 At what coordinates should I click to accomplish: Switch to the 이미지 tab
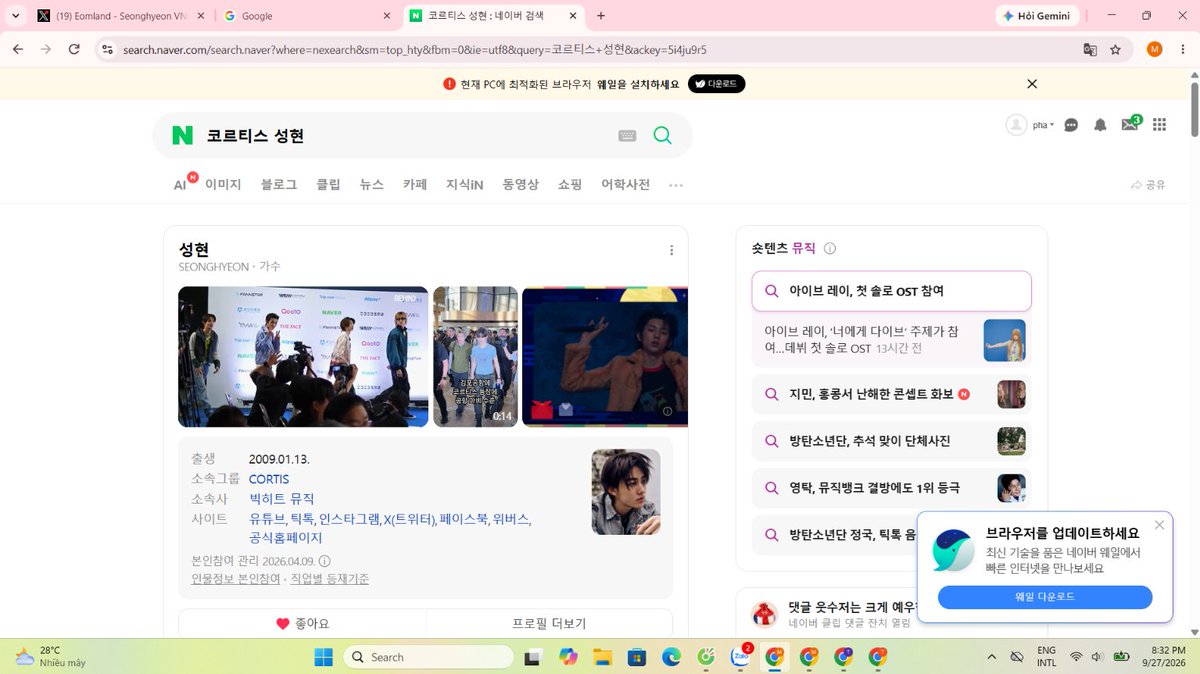pos(223,185)
